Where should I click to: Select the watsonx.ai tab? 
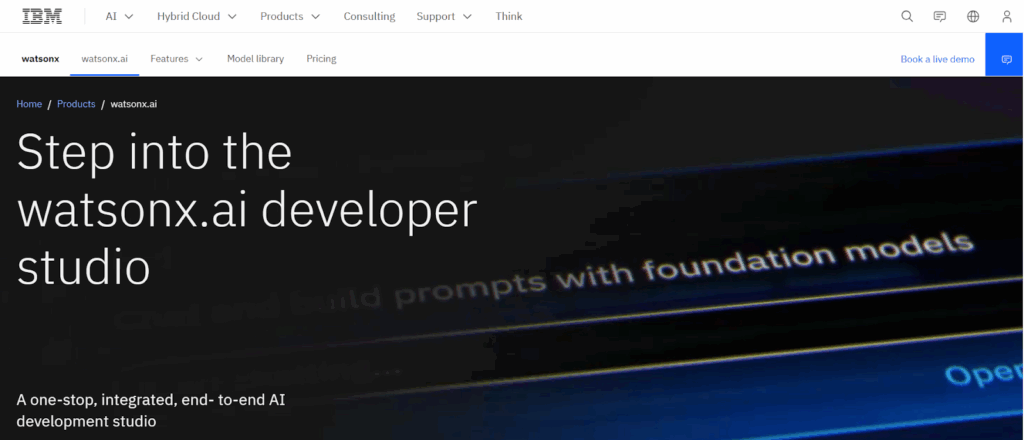104,59
